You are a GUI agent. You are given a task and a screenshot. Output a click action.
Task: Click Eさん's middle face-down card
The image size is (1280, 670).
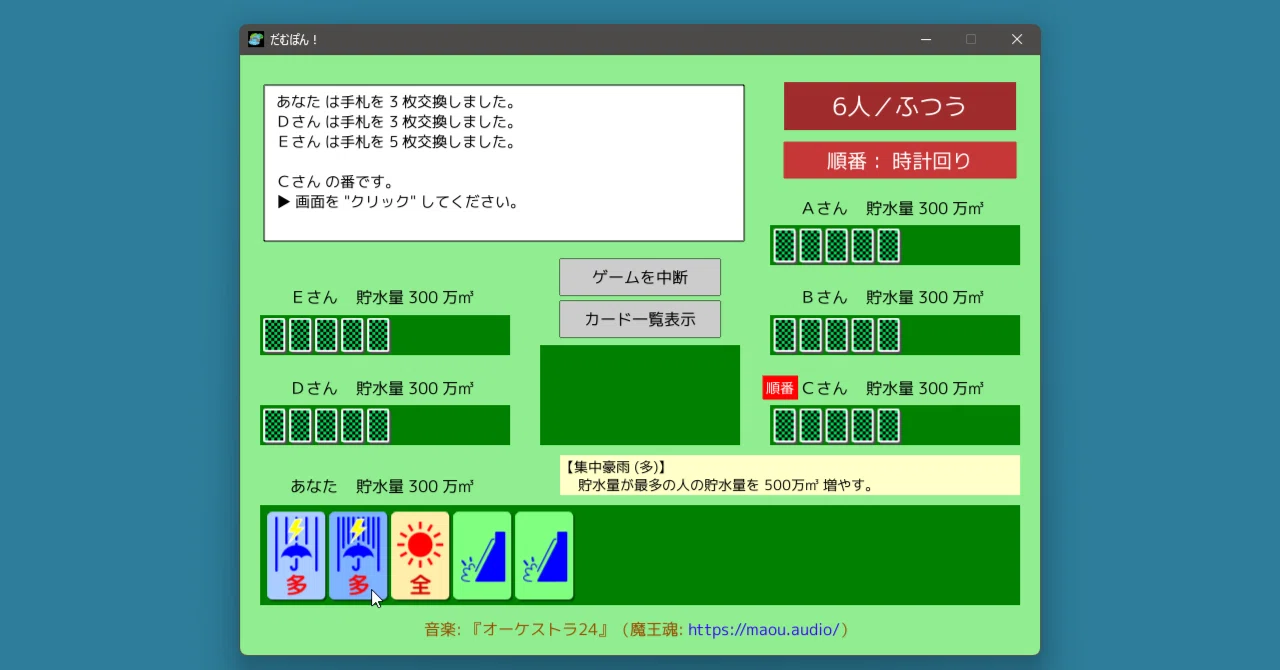tap(326, 335)
